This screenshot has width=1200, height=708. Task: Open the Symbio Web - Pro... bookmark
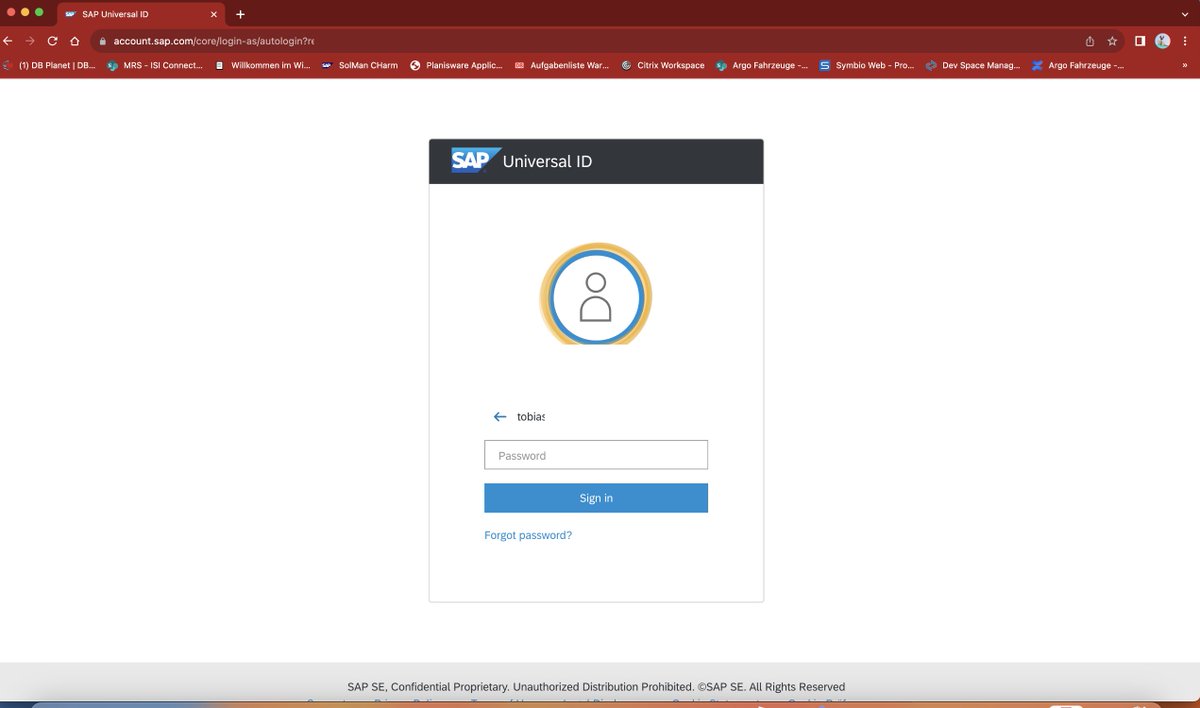click(866, 65)
